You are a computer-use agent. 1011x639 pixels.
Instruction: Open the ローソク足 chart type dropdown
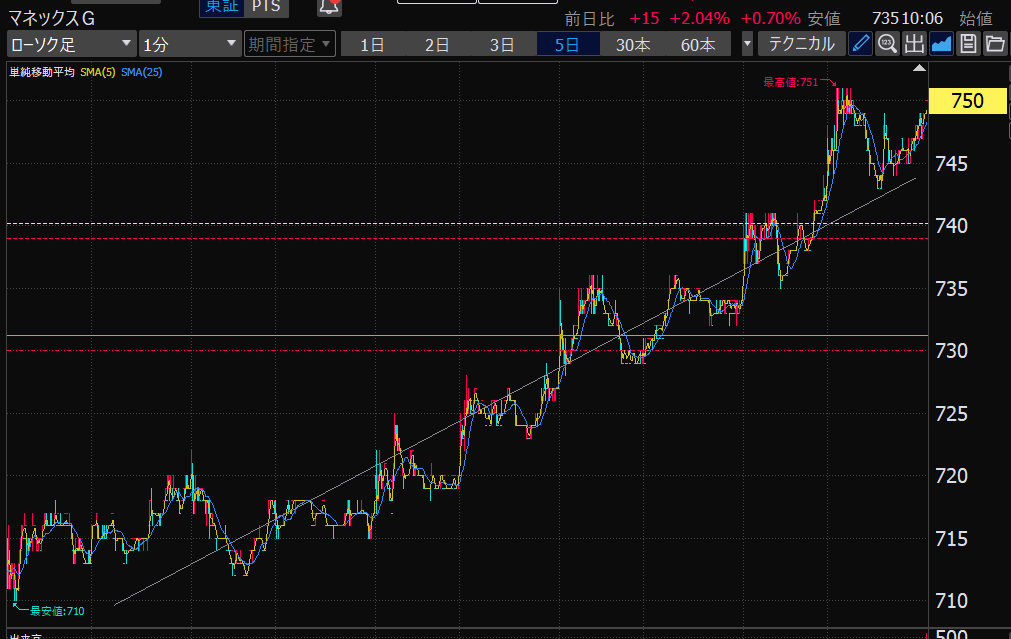(72, 44)
